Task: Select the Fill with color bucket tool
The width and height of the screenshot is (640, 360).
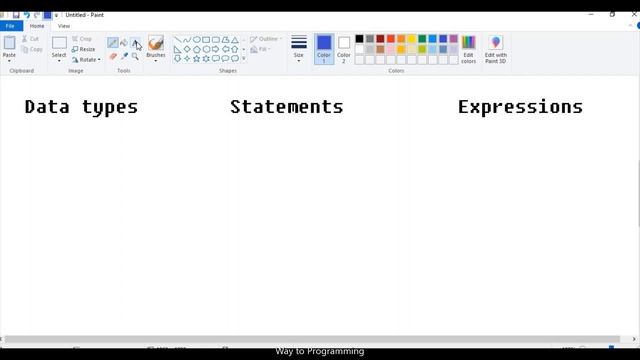Action: (124, 42)
